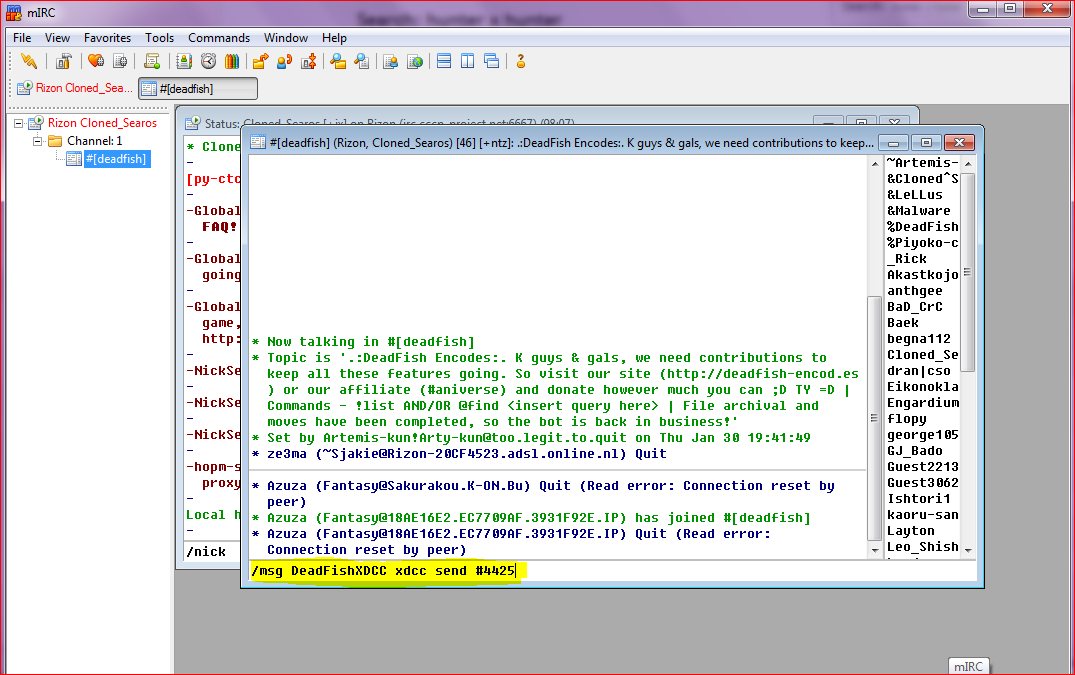Click the Connect lightning bolt toolbar icon
The width and height of the screenshot is (1075, 675).
(28, 61)
